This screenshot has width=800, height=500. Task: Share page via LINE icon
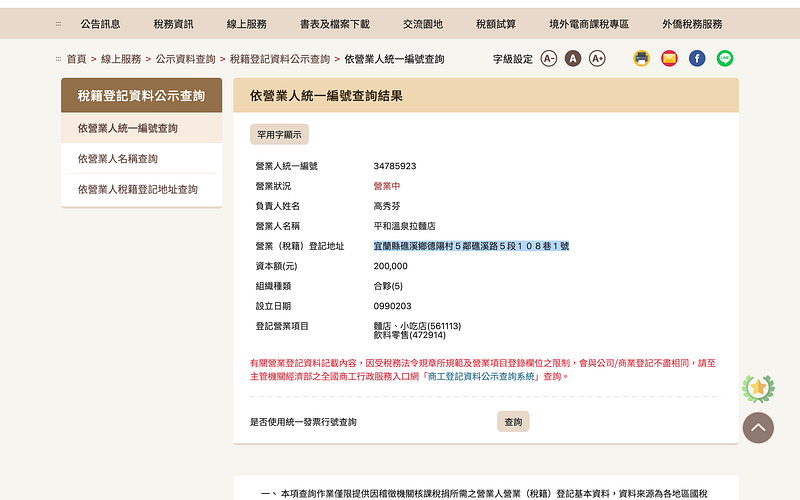tap(724, 59)
